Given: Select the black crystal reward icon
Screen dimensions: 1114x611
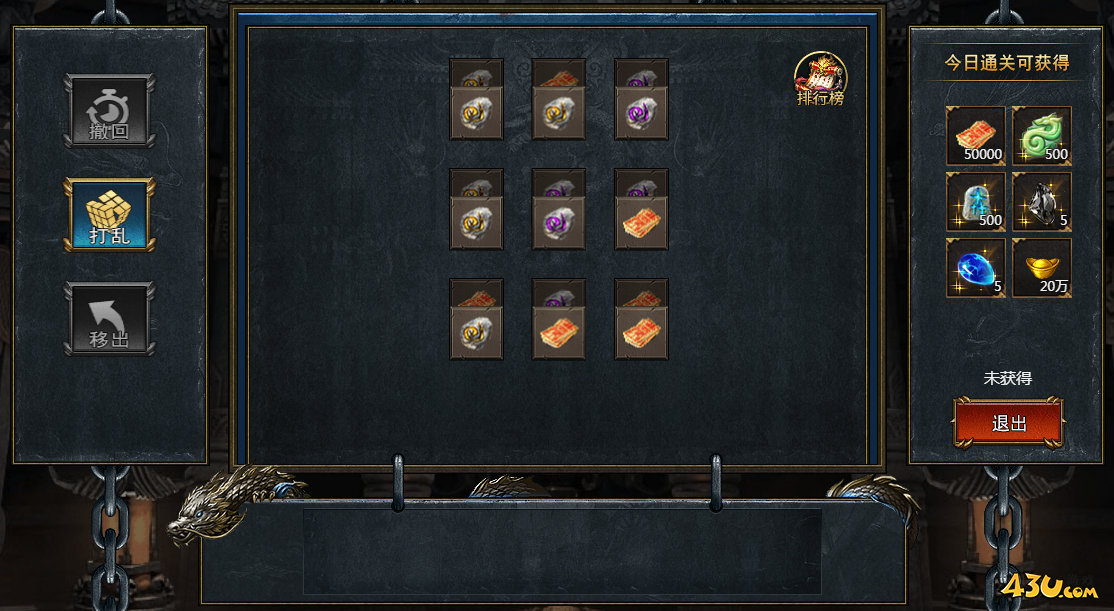Looking at the screenshot, I should pyautogui.click(x=1042, y=202).
